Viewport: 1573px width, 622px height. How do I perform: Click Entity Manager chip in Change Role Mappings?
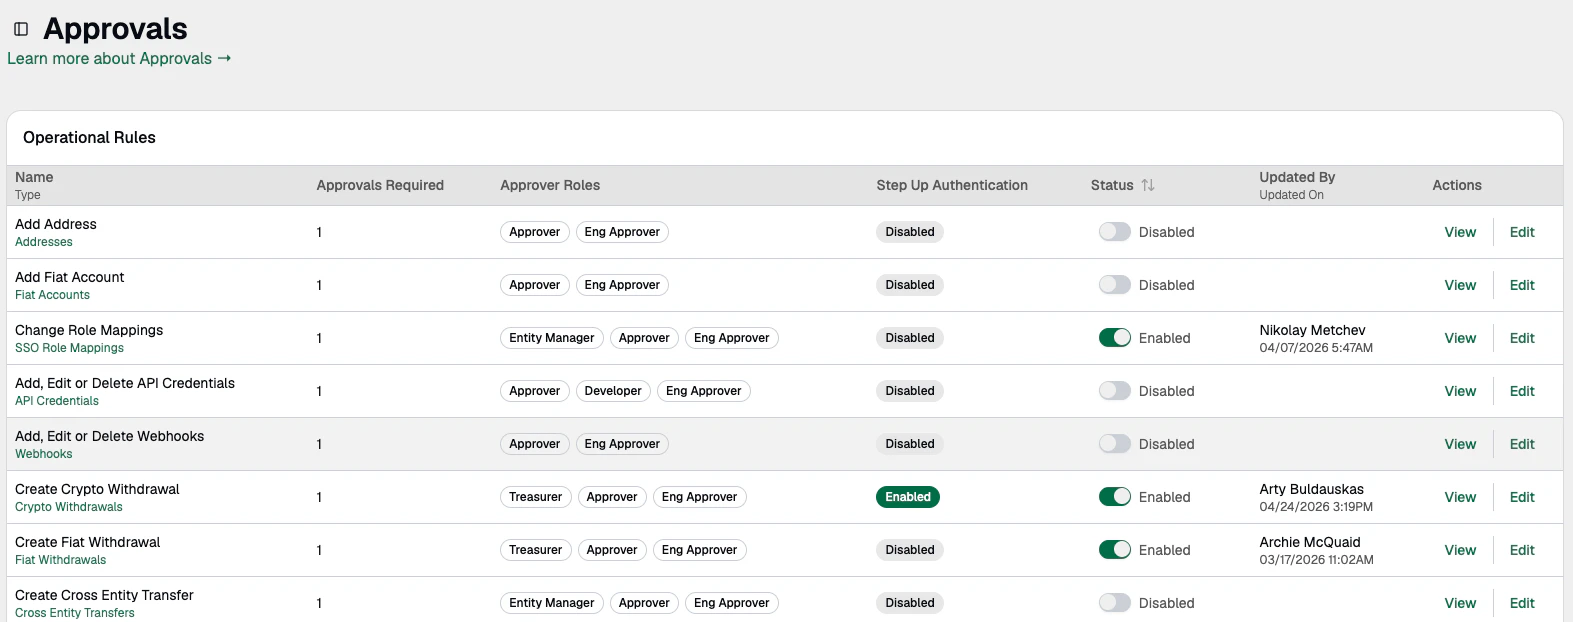coord(552,338)
